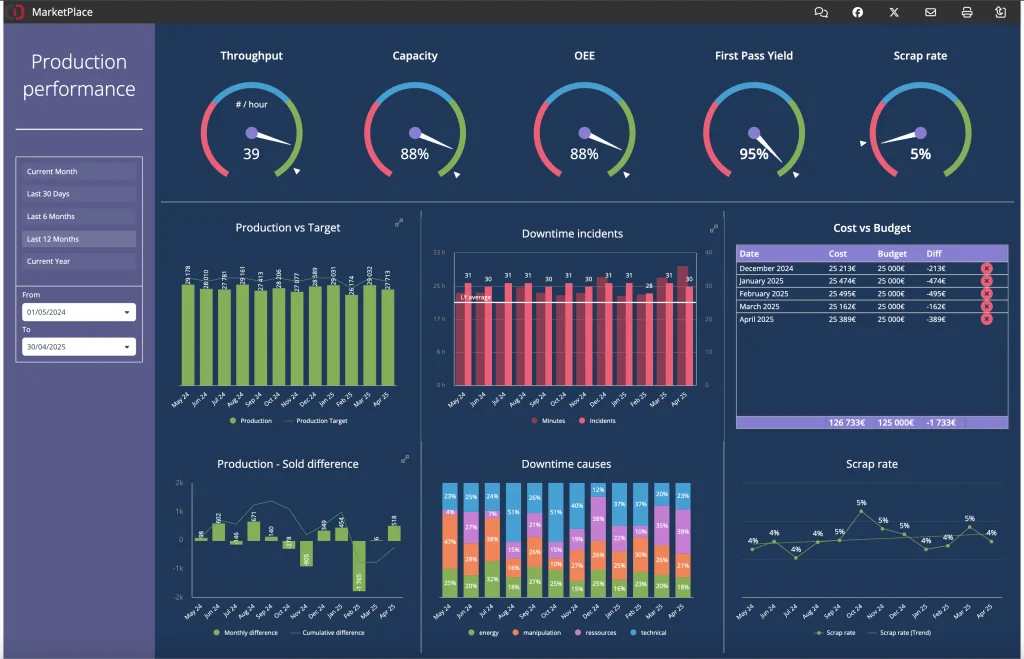This screenshot has height=659, width=1024.
Task: Click total cost 126 733€
Action: pyautogui.click(x=847, y=423)
